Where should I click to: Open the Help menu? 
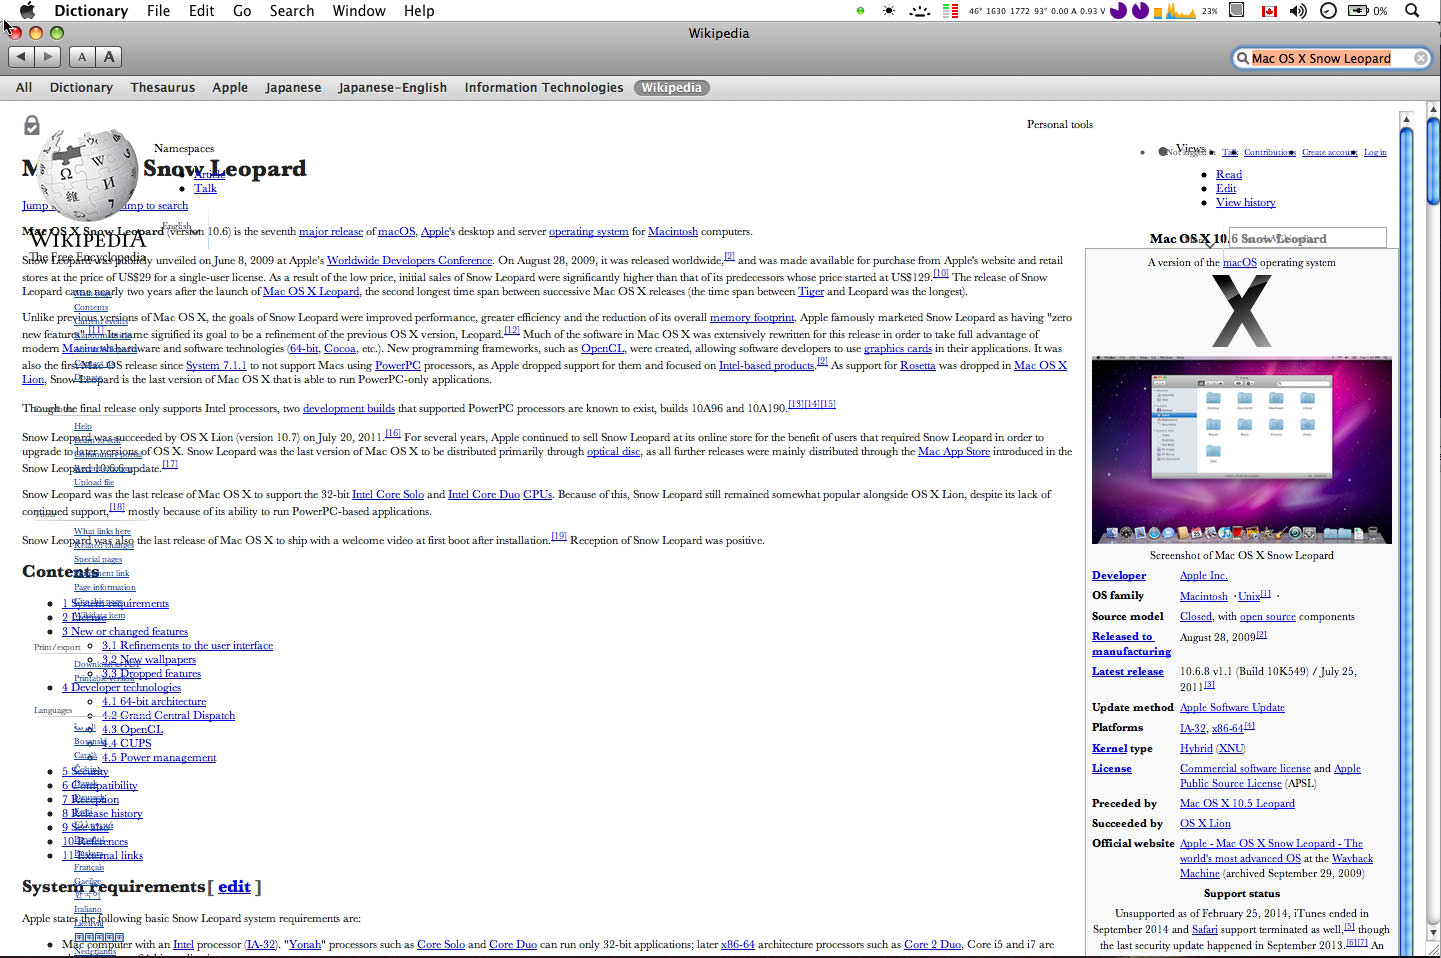419,11
